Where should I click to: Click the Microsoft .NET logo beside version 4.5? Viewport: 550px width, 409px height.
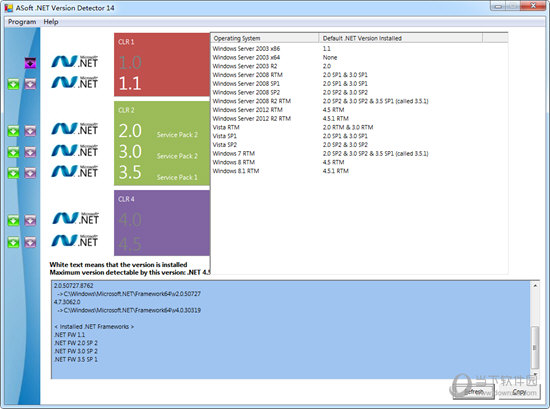[x=75, y=240]
